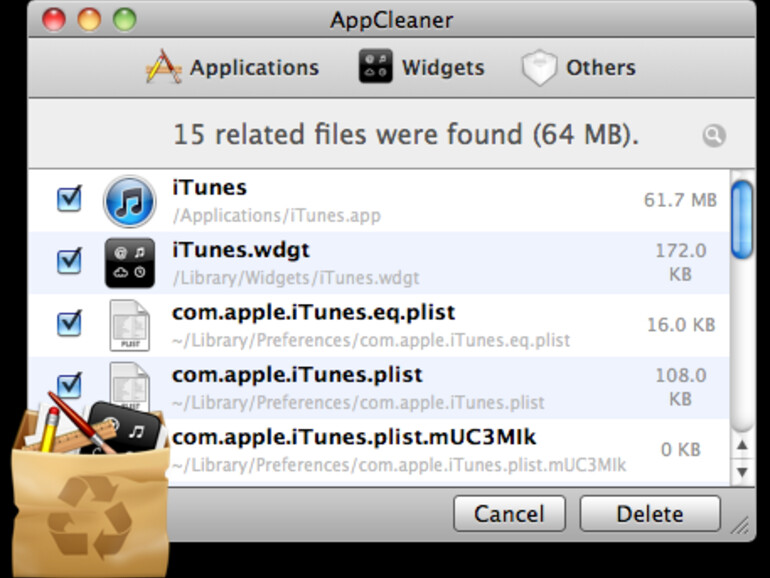Click the magnifying glass search icon
Image resolution: width=770 pixels, height=578 pixels.
click(x=713, y=136)
